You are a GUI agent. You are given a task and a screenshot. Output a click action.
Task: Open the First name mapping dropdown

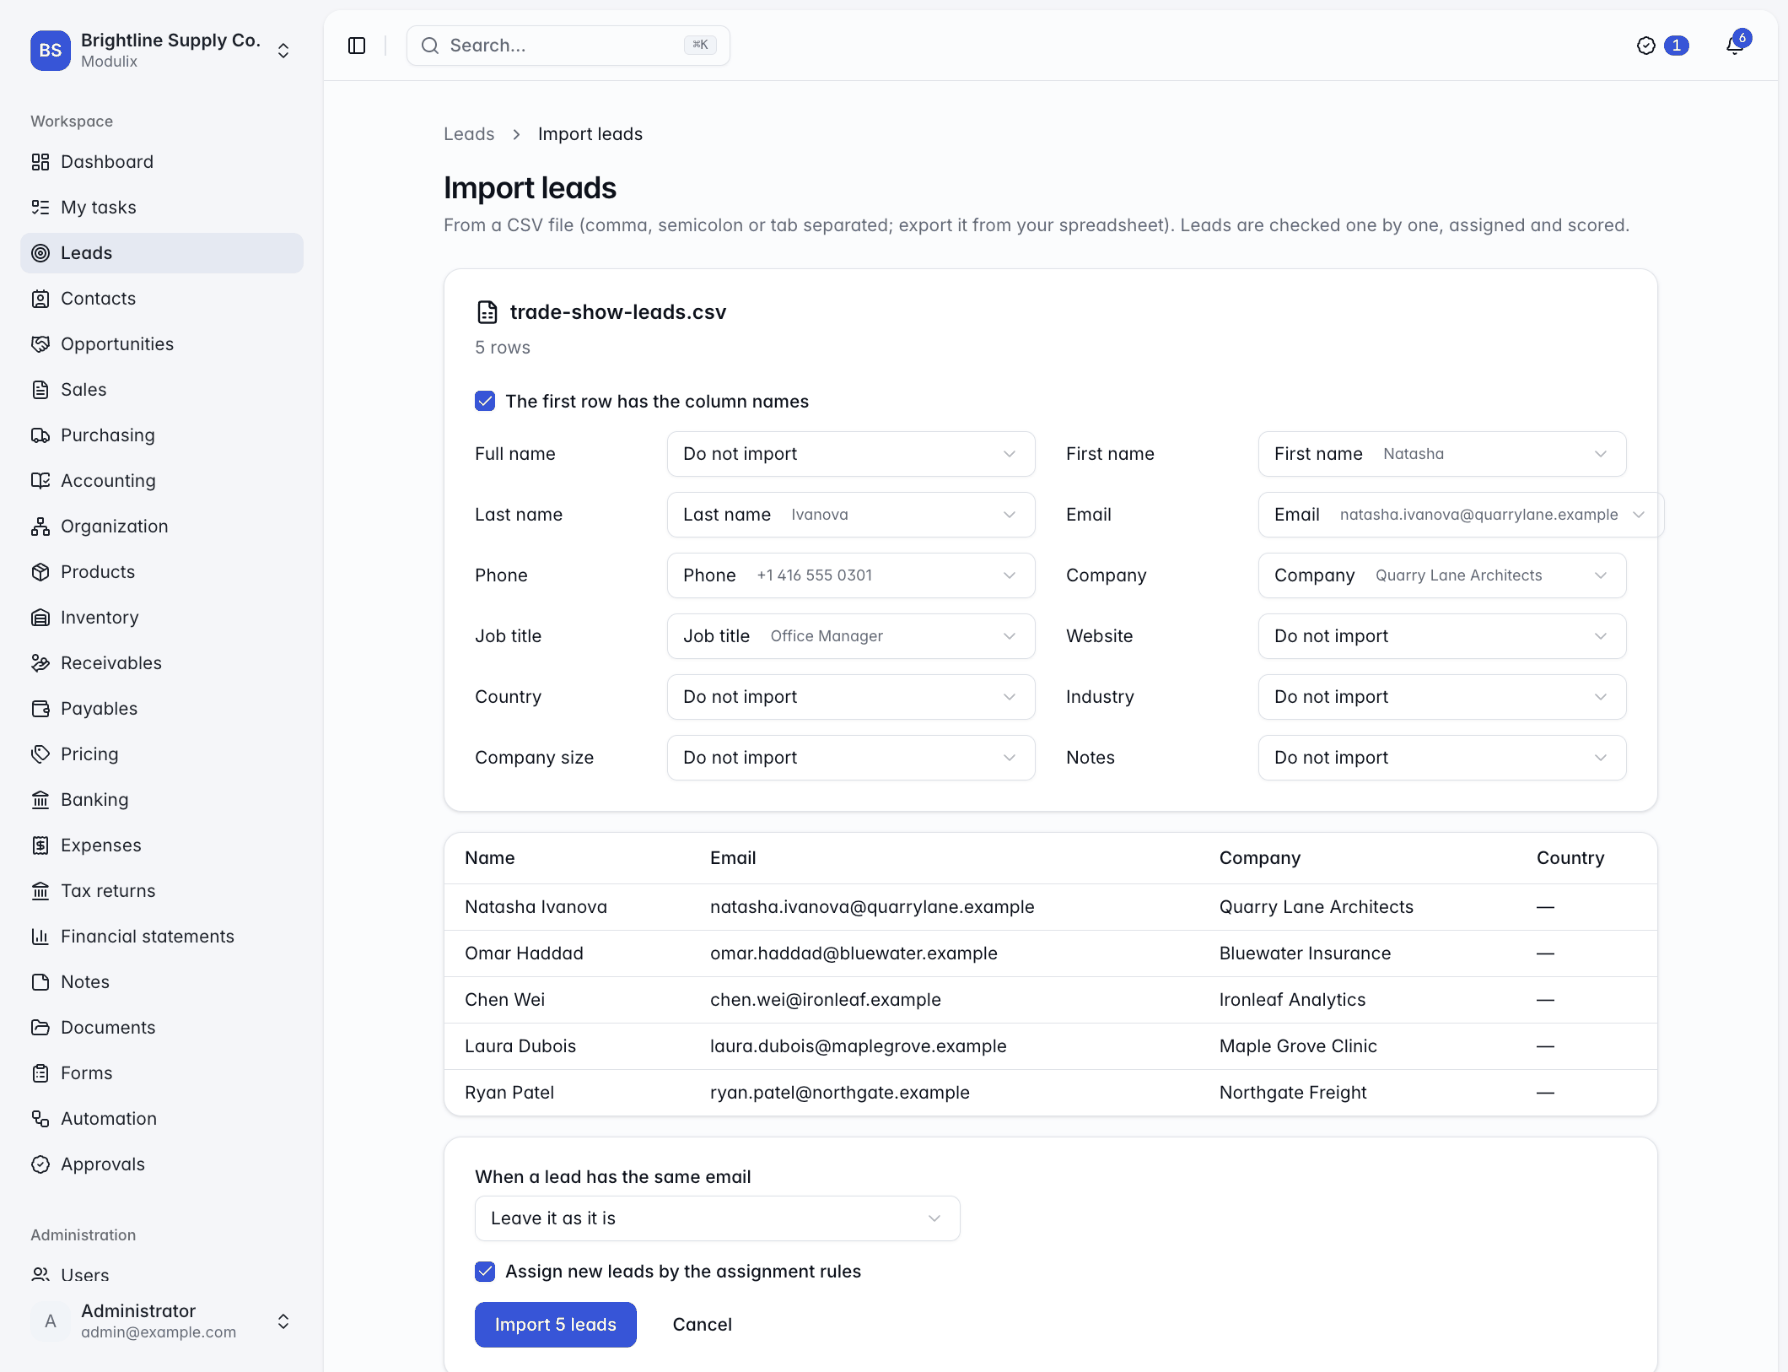[1442, 454]
